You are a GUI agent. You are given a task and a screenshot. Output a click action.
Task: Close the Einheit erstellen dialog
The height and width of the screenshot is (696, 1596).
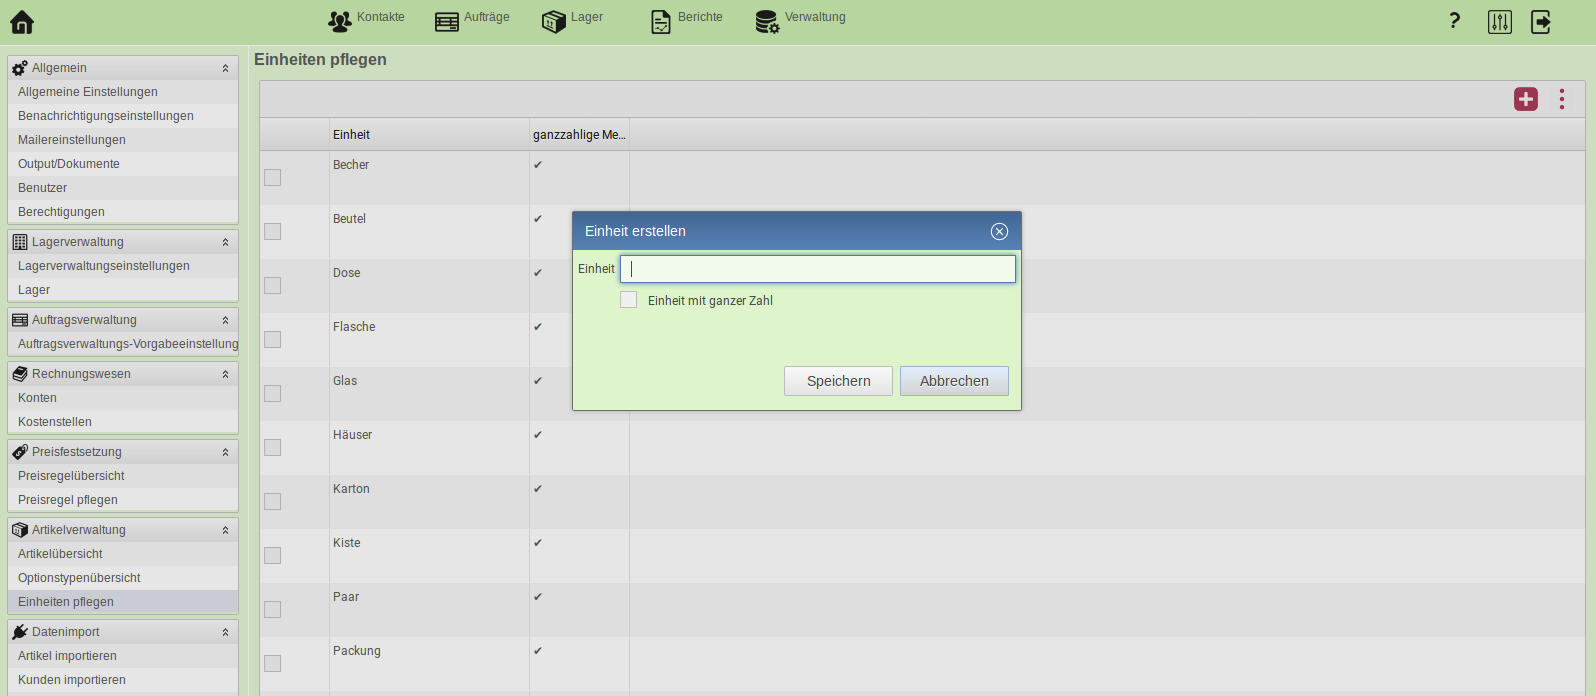[x=999, y=231]
